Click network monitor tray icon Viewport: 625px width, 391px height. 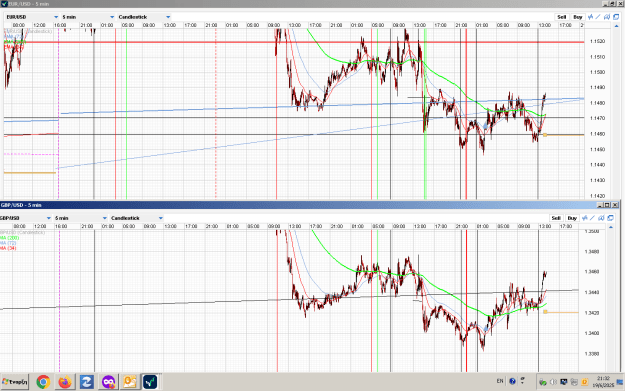564,382
